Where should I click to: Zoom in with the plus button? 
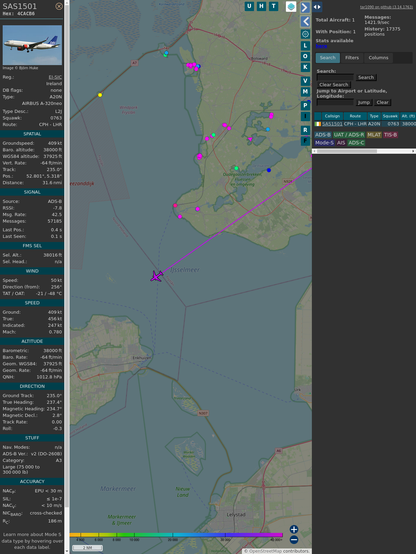point(294,529)
